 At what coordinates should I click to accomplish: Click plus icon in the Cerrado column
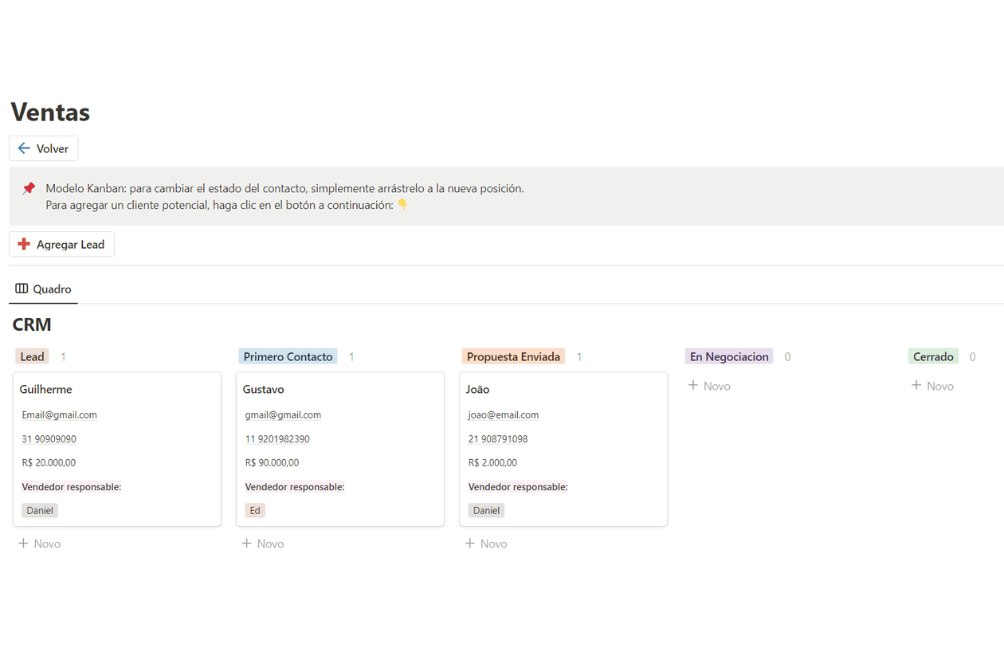coord(916,386)
